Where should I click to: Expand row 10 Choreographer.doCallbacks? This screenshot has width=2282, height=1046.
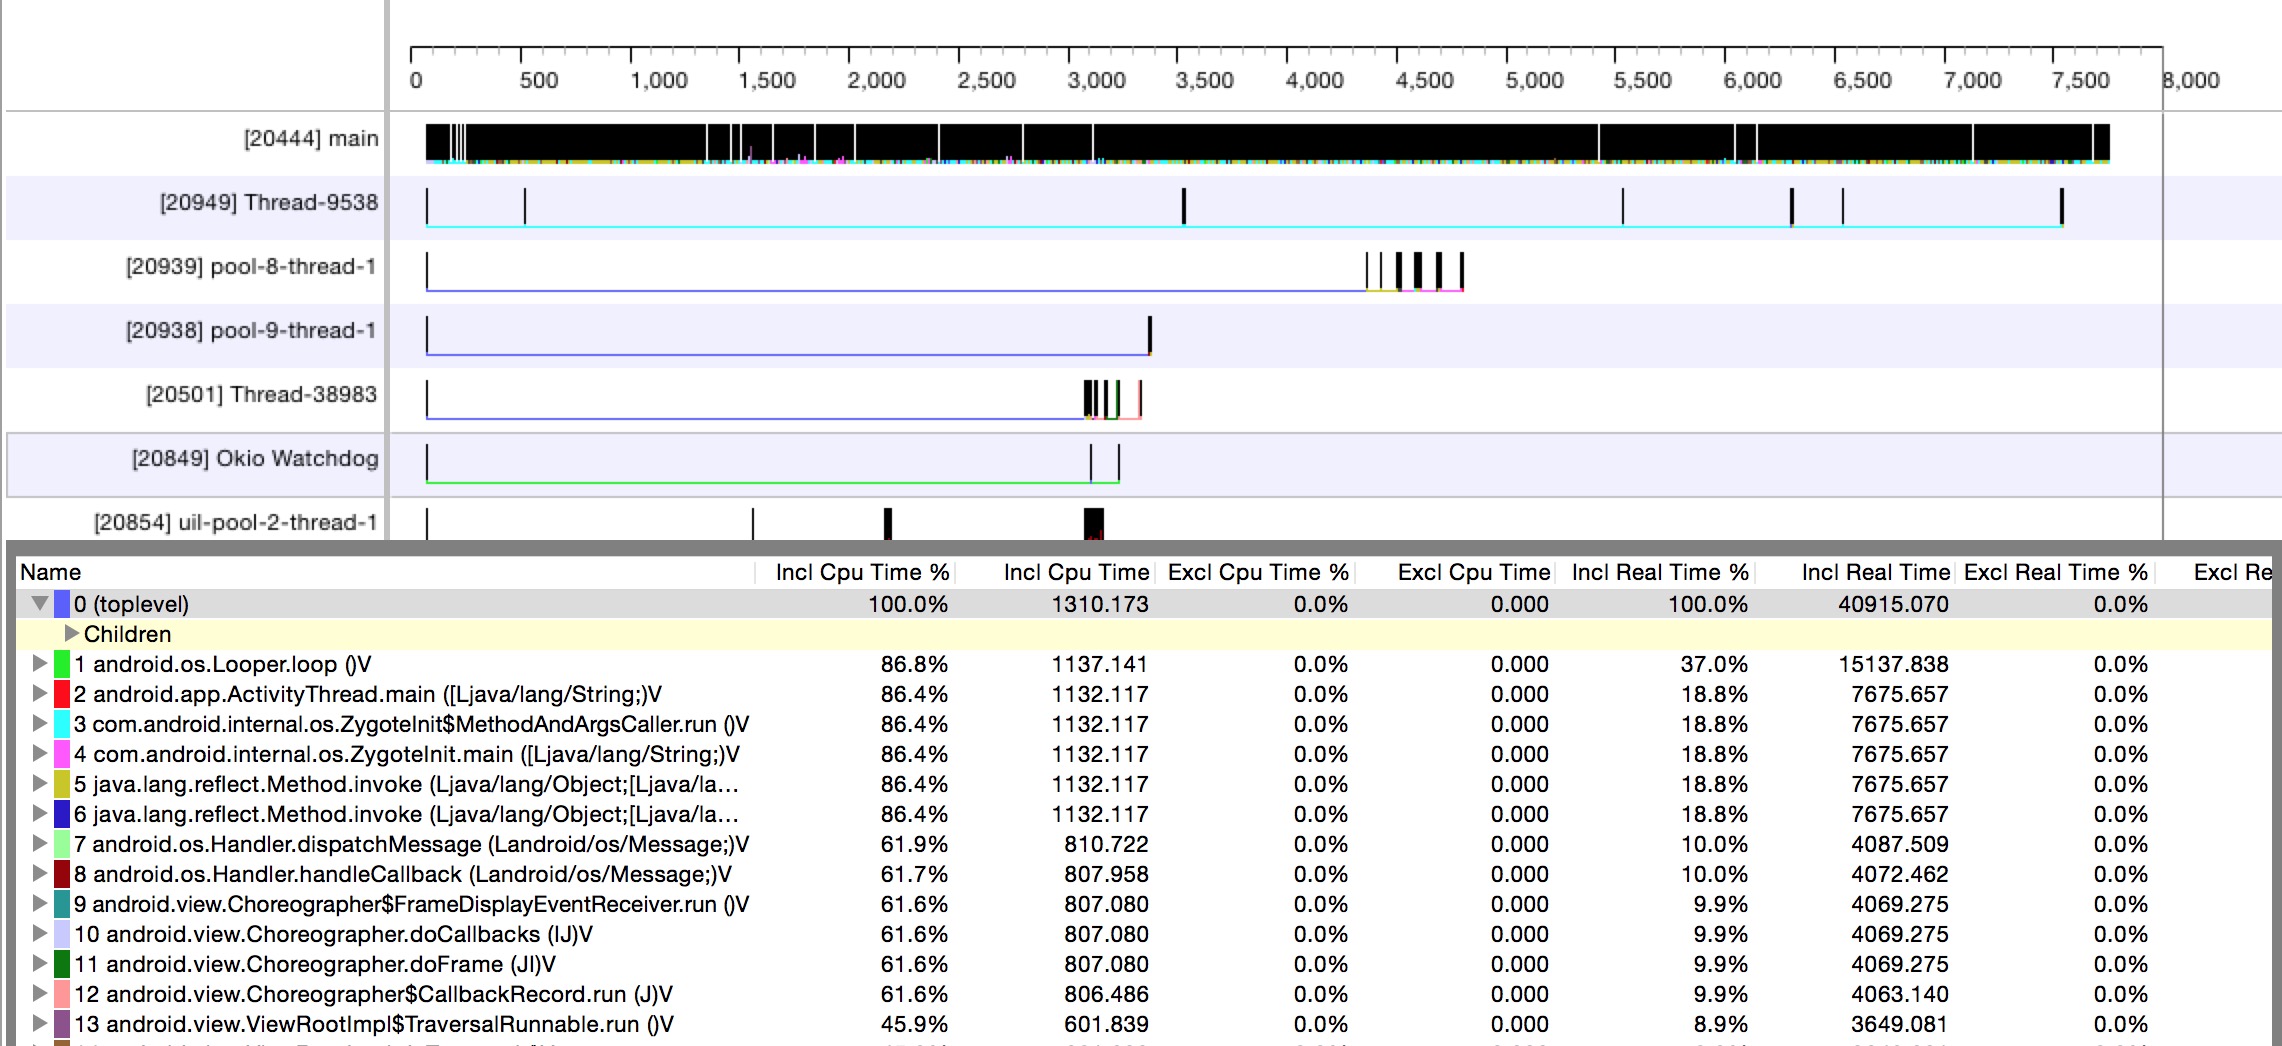pyautogui.click(x=39, y=934)
